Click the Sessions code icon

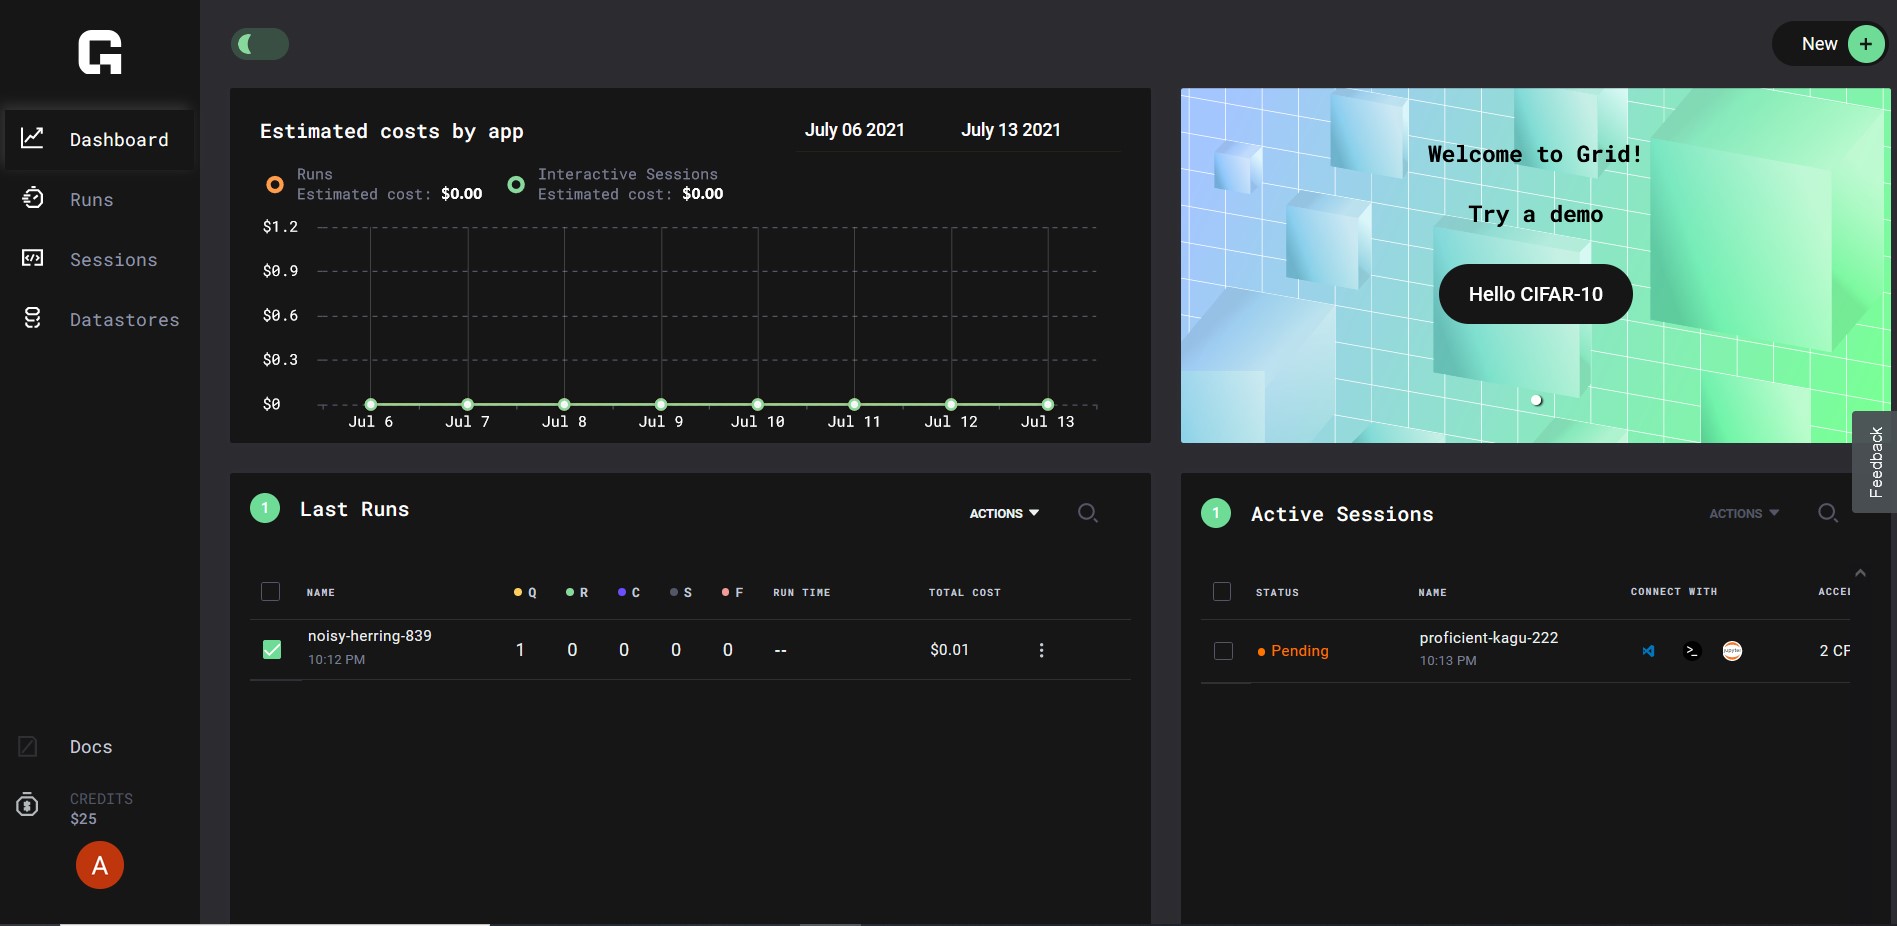[x=32, y=258]
